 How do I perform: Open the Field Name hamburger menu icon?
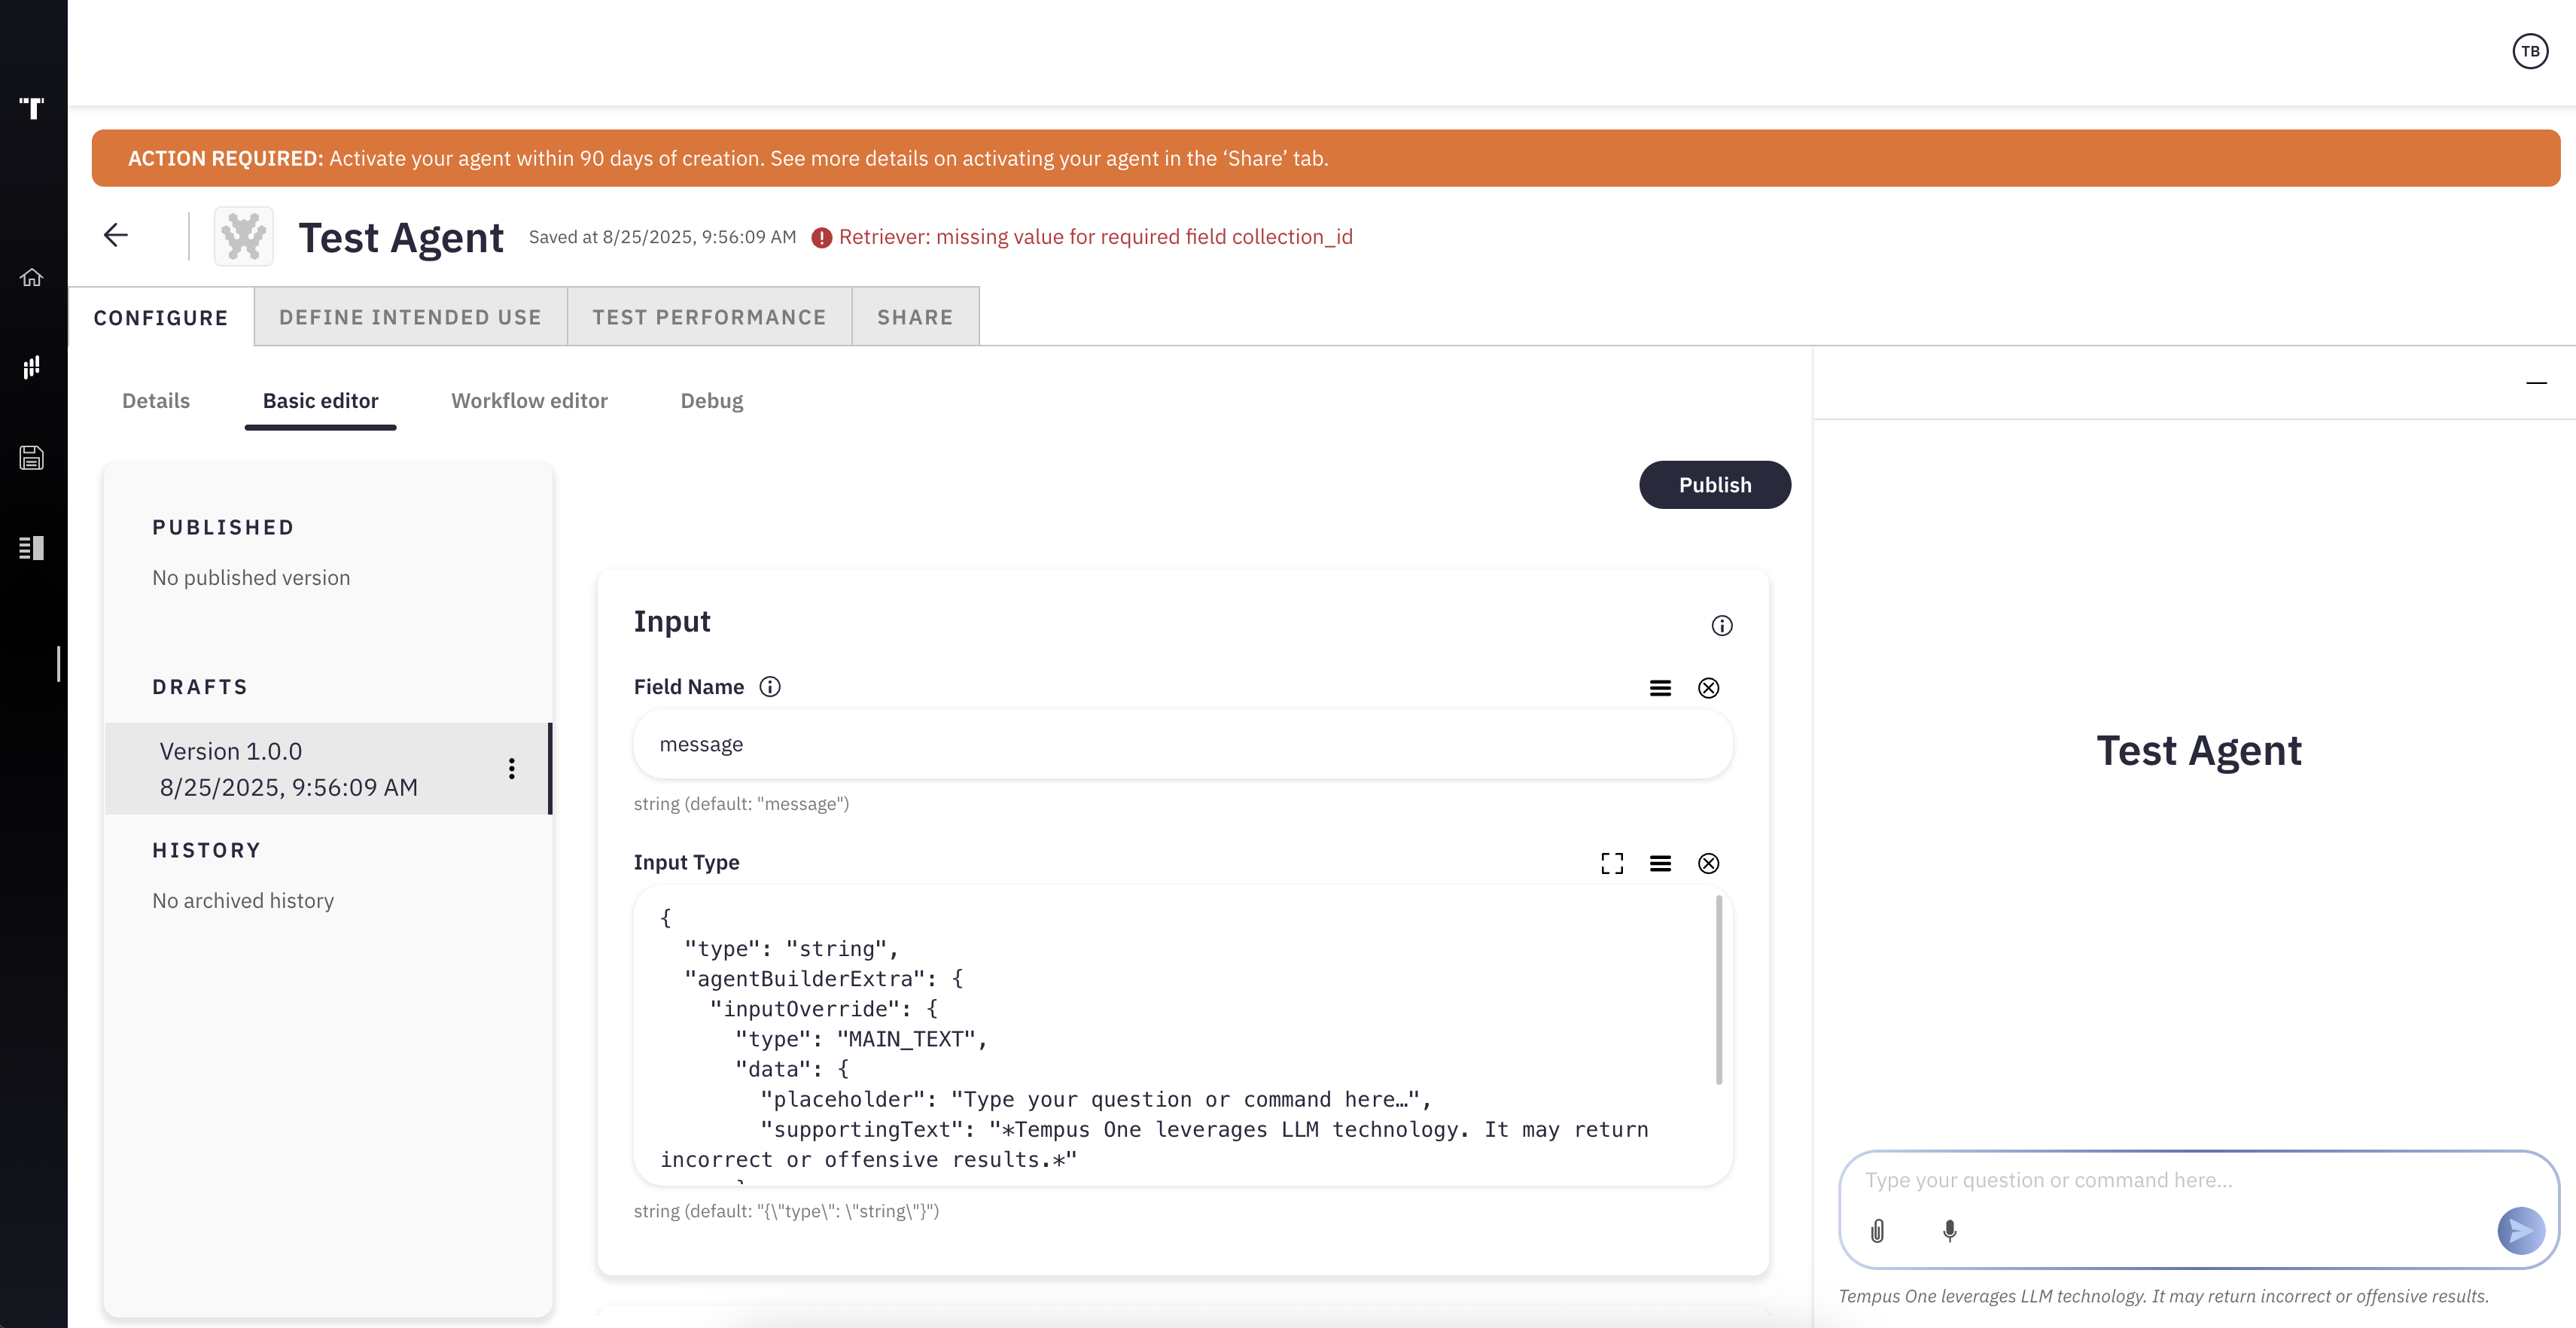[x=1660, y=688]
